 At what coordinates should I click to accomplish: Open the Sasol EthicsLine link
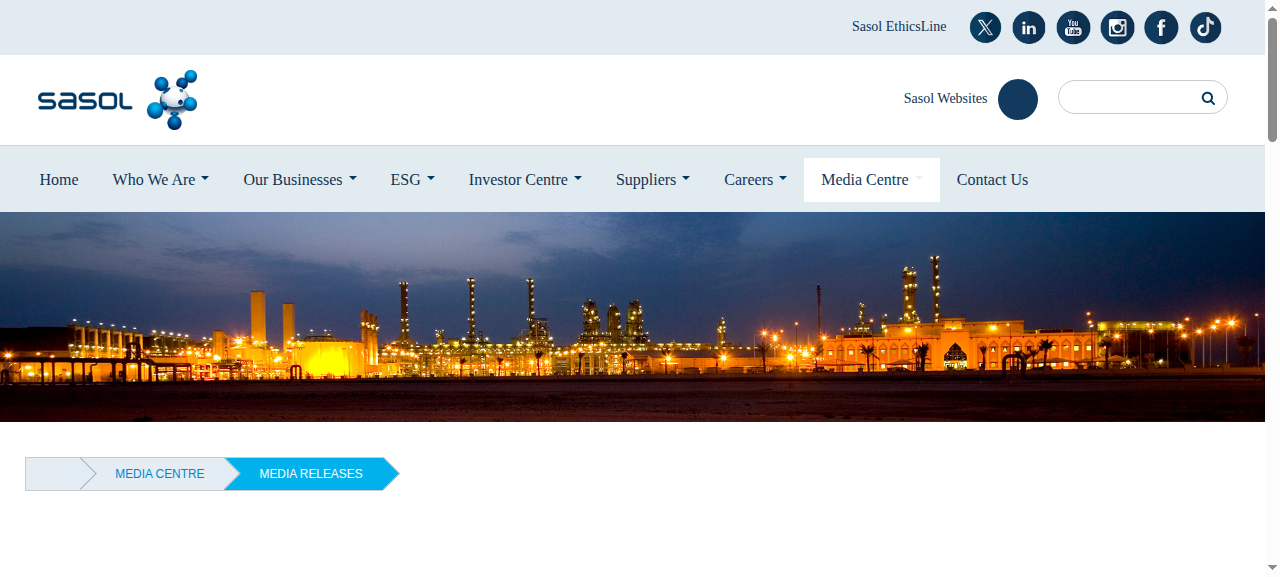coord(899,27)
